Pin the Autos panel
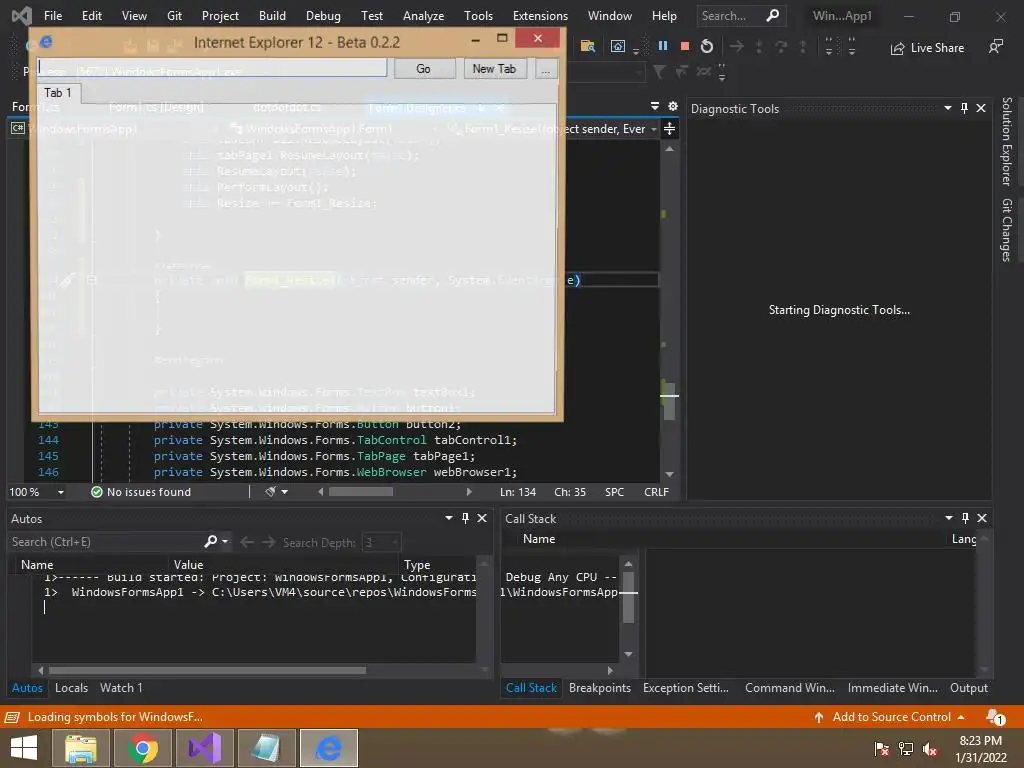This screenshot has width=1024, height=768. [x=465, y=518]
